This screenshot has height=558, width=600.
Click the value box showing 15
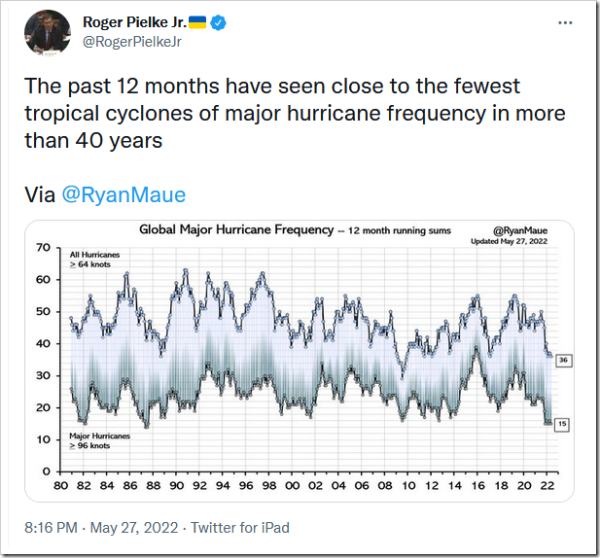coord(563,424)
